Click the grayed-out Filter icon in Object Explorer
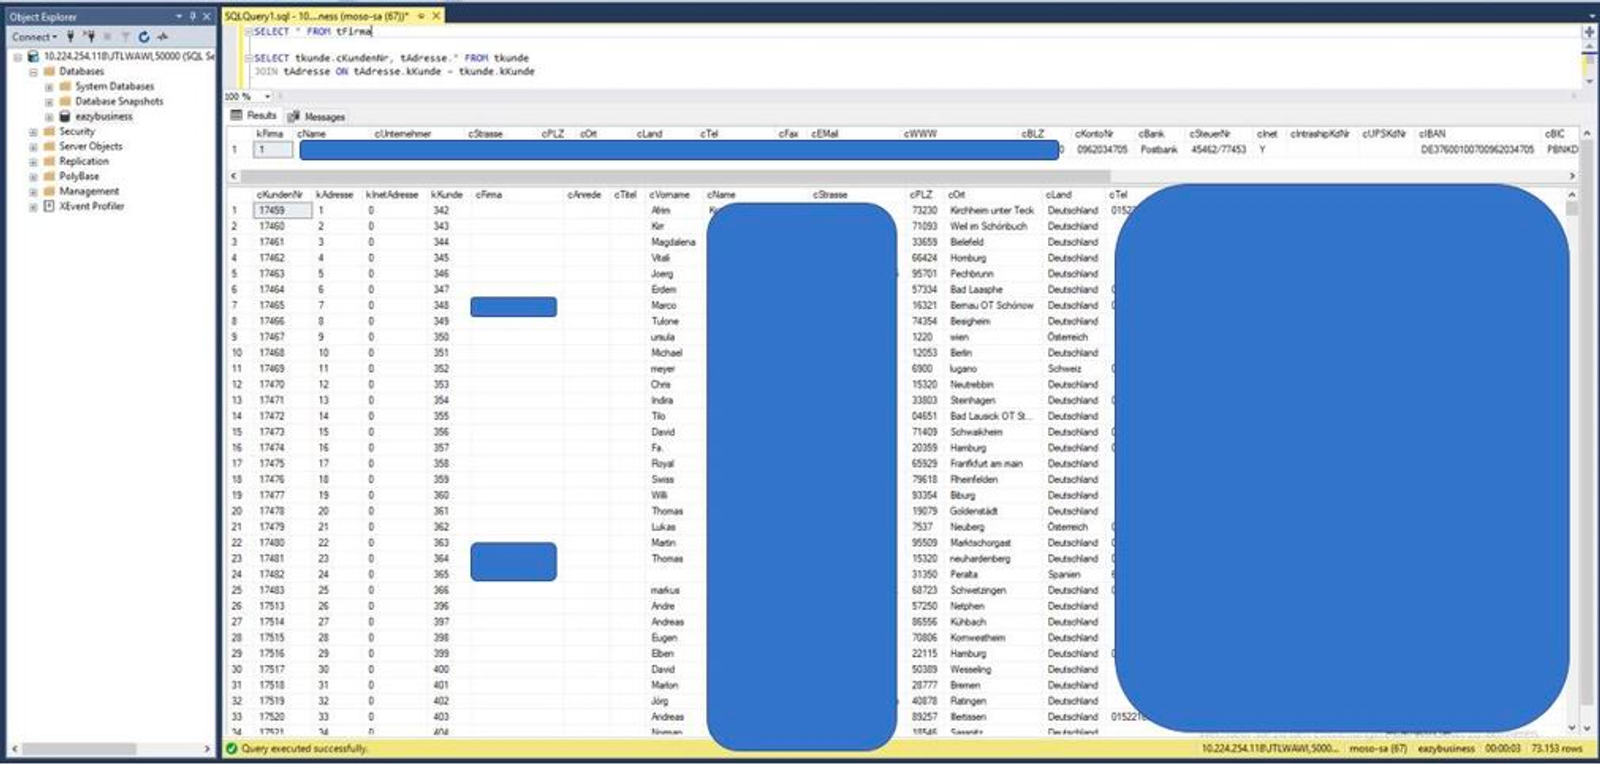The image size is (1600, 764). [x=126, y=37]
